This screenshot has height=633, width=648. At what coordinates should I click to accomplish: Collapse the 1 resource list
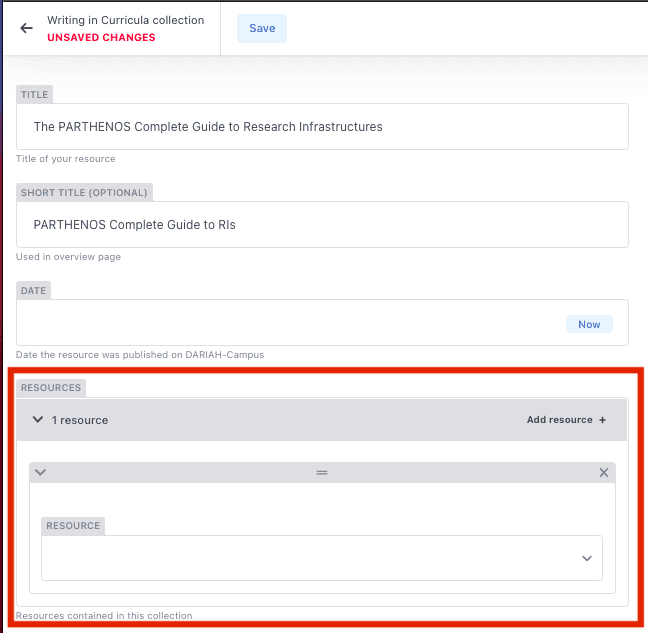point(38,420)
